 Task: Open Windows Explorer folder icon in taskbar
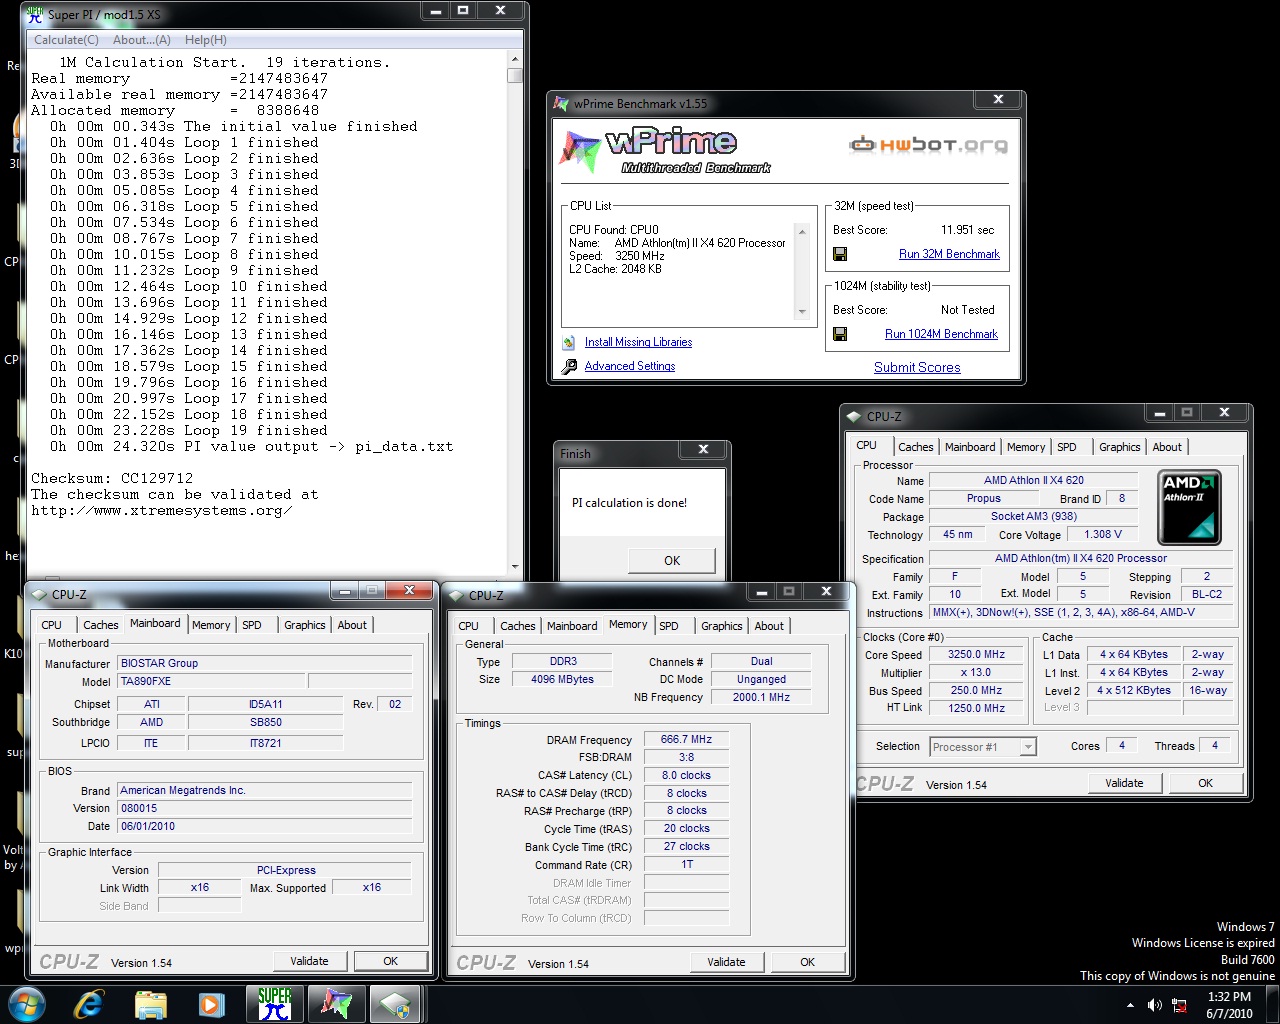pyautogui.click(x=150, y=1004)
